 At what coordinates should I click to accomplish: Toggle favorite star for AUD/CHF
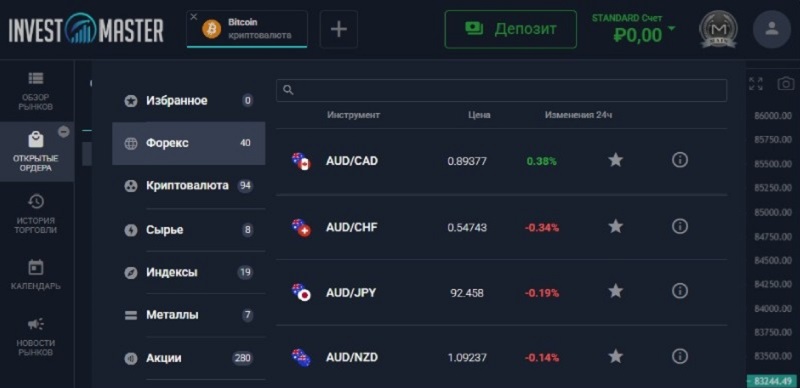tap(616, 226)
